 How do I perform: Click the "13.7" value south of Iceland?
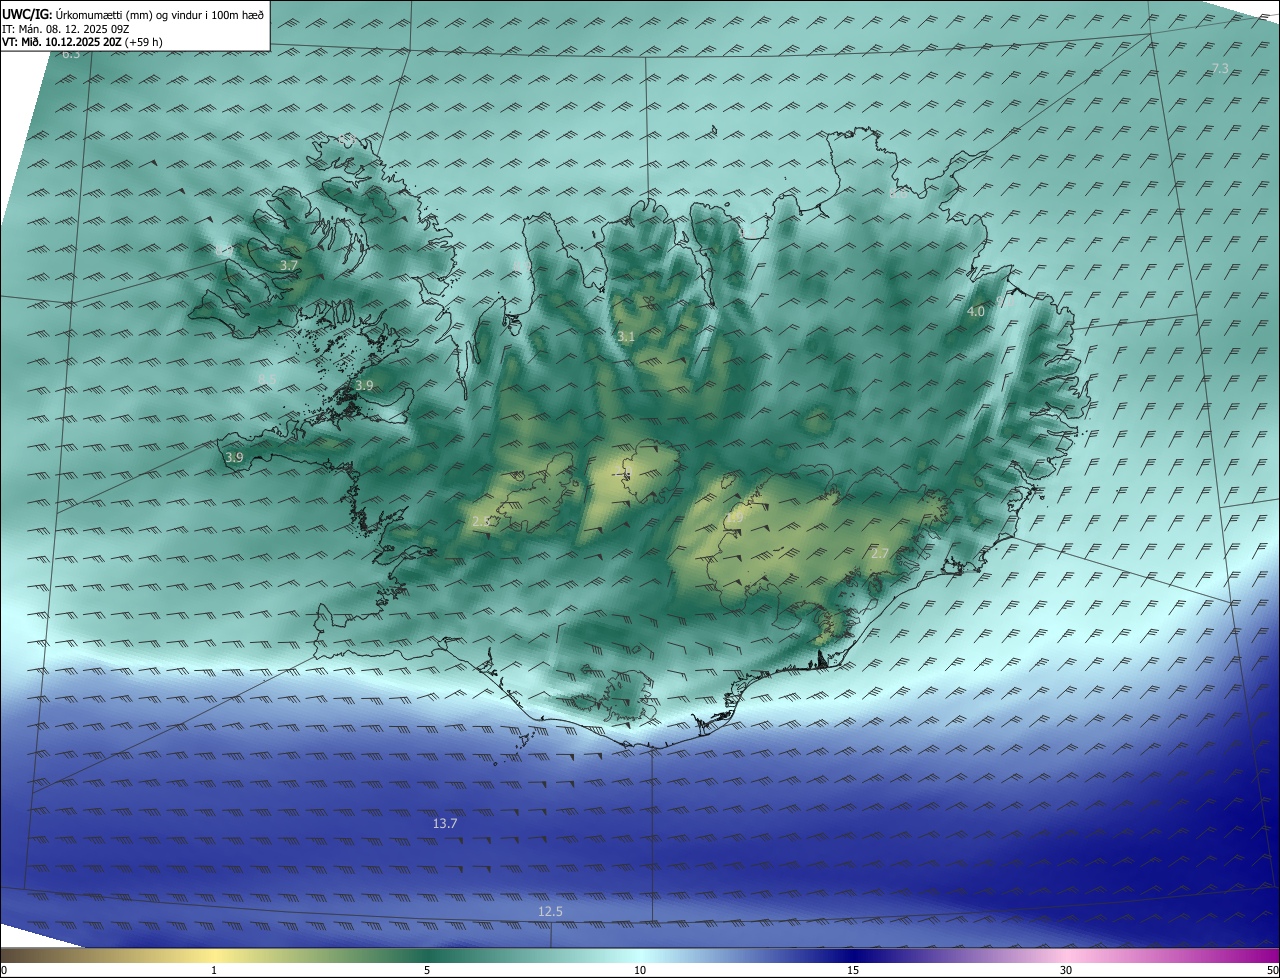445,824
